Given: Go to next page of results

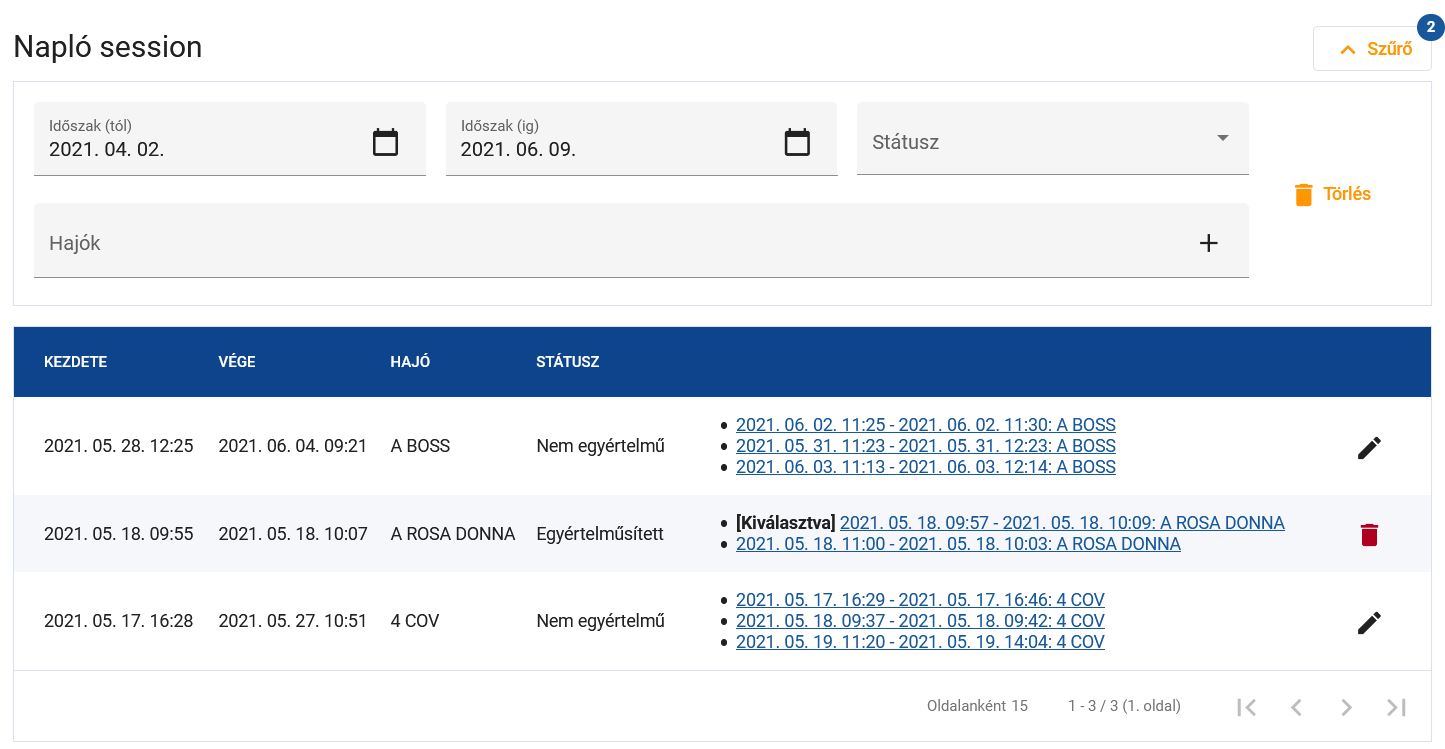Looking at the screenshot, I should [x=1346, y=707].
